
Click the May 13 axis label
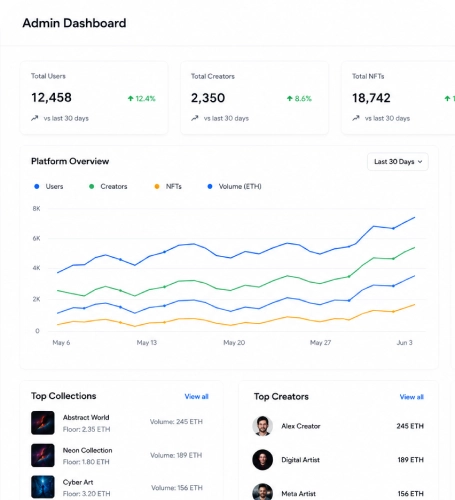tap(147, 343)
